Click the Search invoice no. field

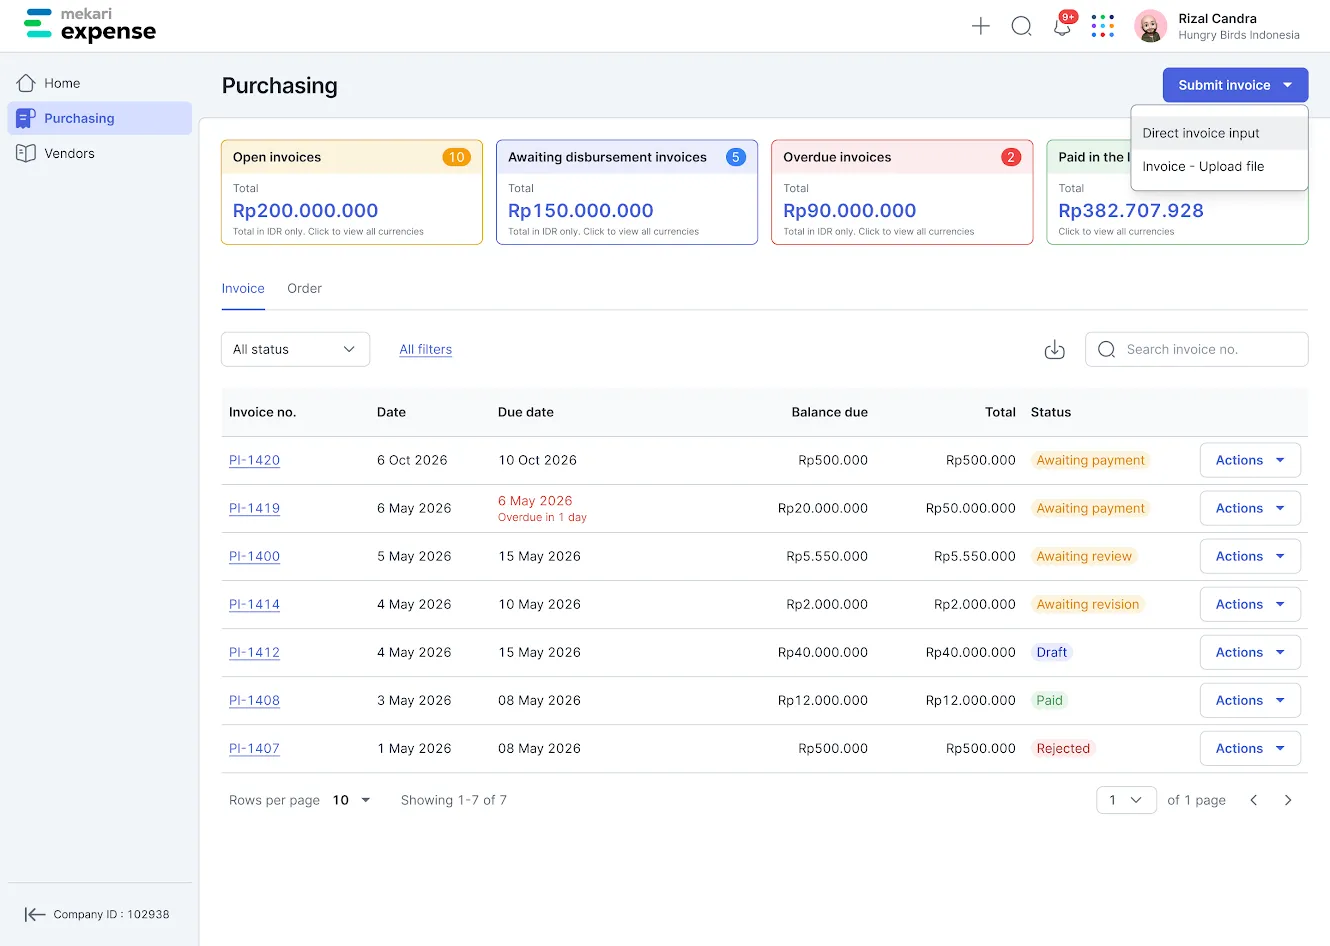(1196, 349)
